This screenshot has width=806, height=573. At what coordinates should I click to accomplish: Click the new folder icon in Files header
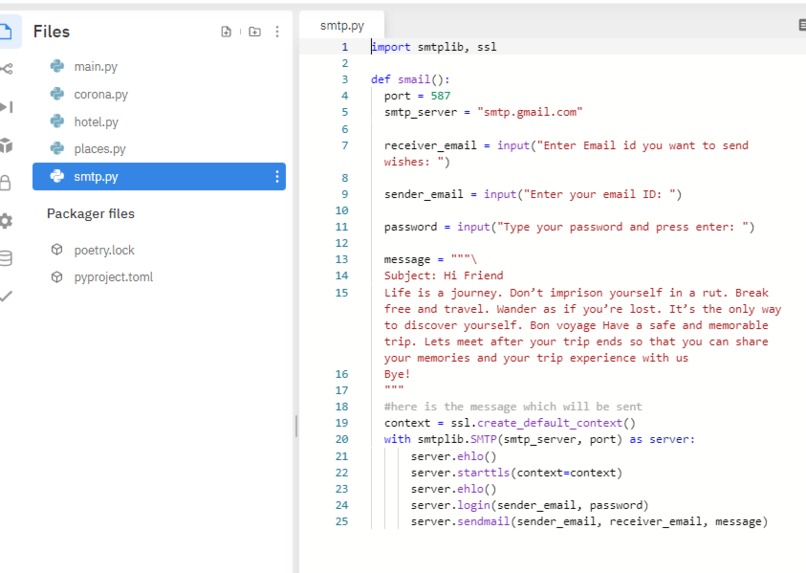pos(254,32)
